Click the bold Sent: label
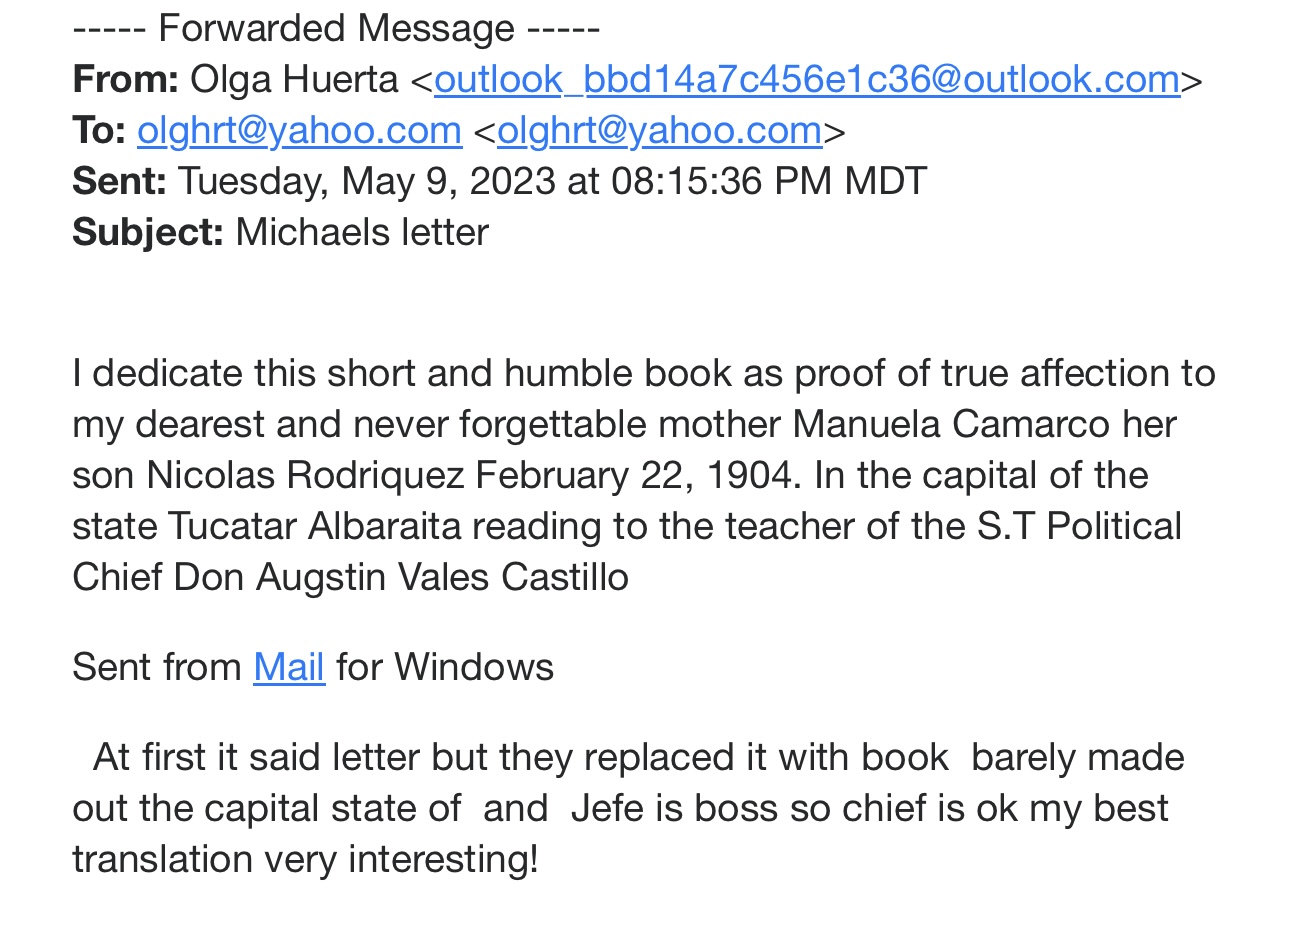This screenshot has width=1289, height=925. [x=119, y=181]
